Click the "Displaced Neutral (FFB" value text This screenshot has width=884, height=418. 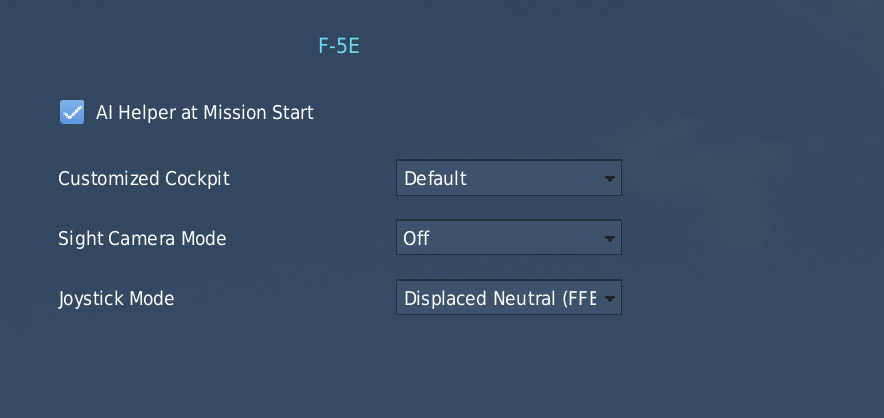(499, 298)
